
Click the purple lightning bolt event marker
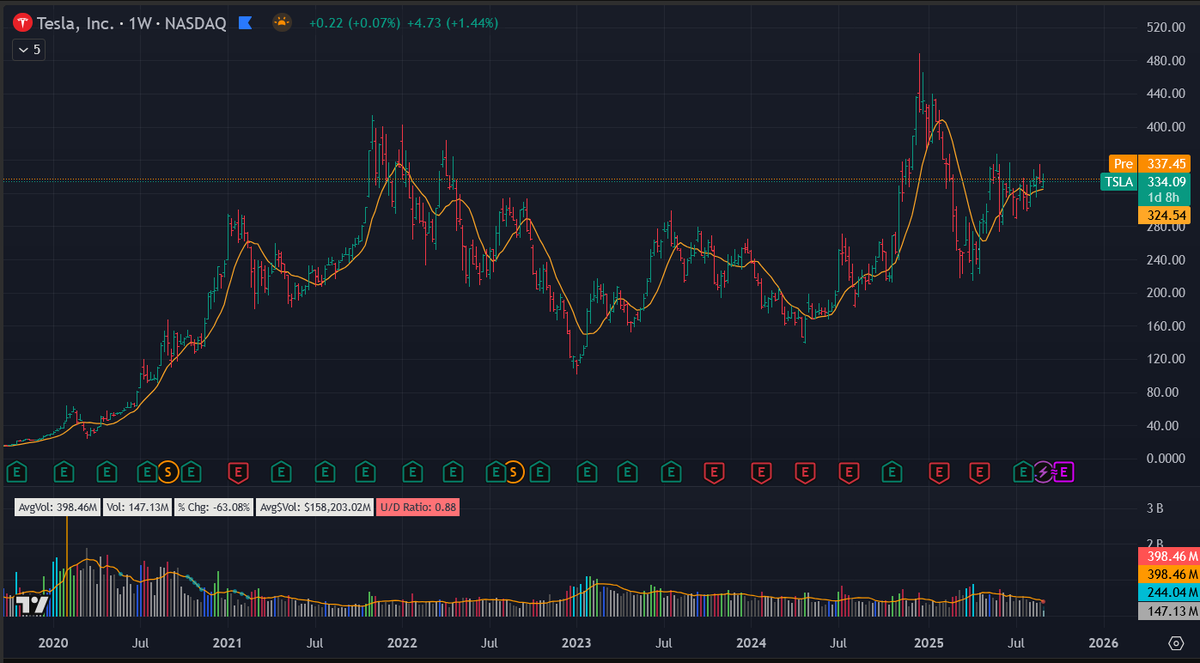[x=1043, y=470]
